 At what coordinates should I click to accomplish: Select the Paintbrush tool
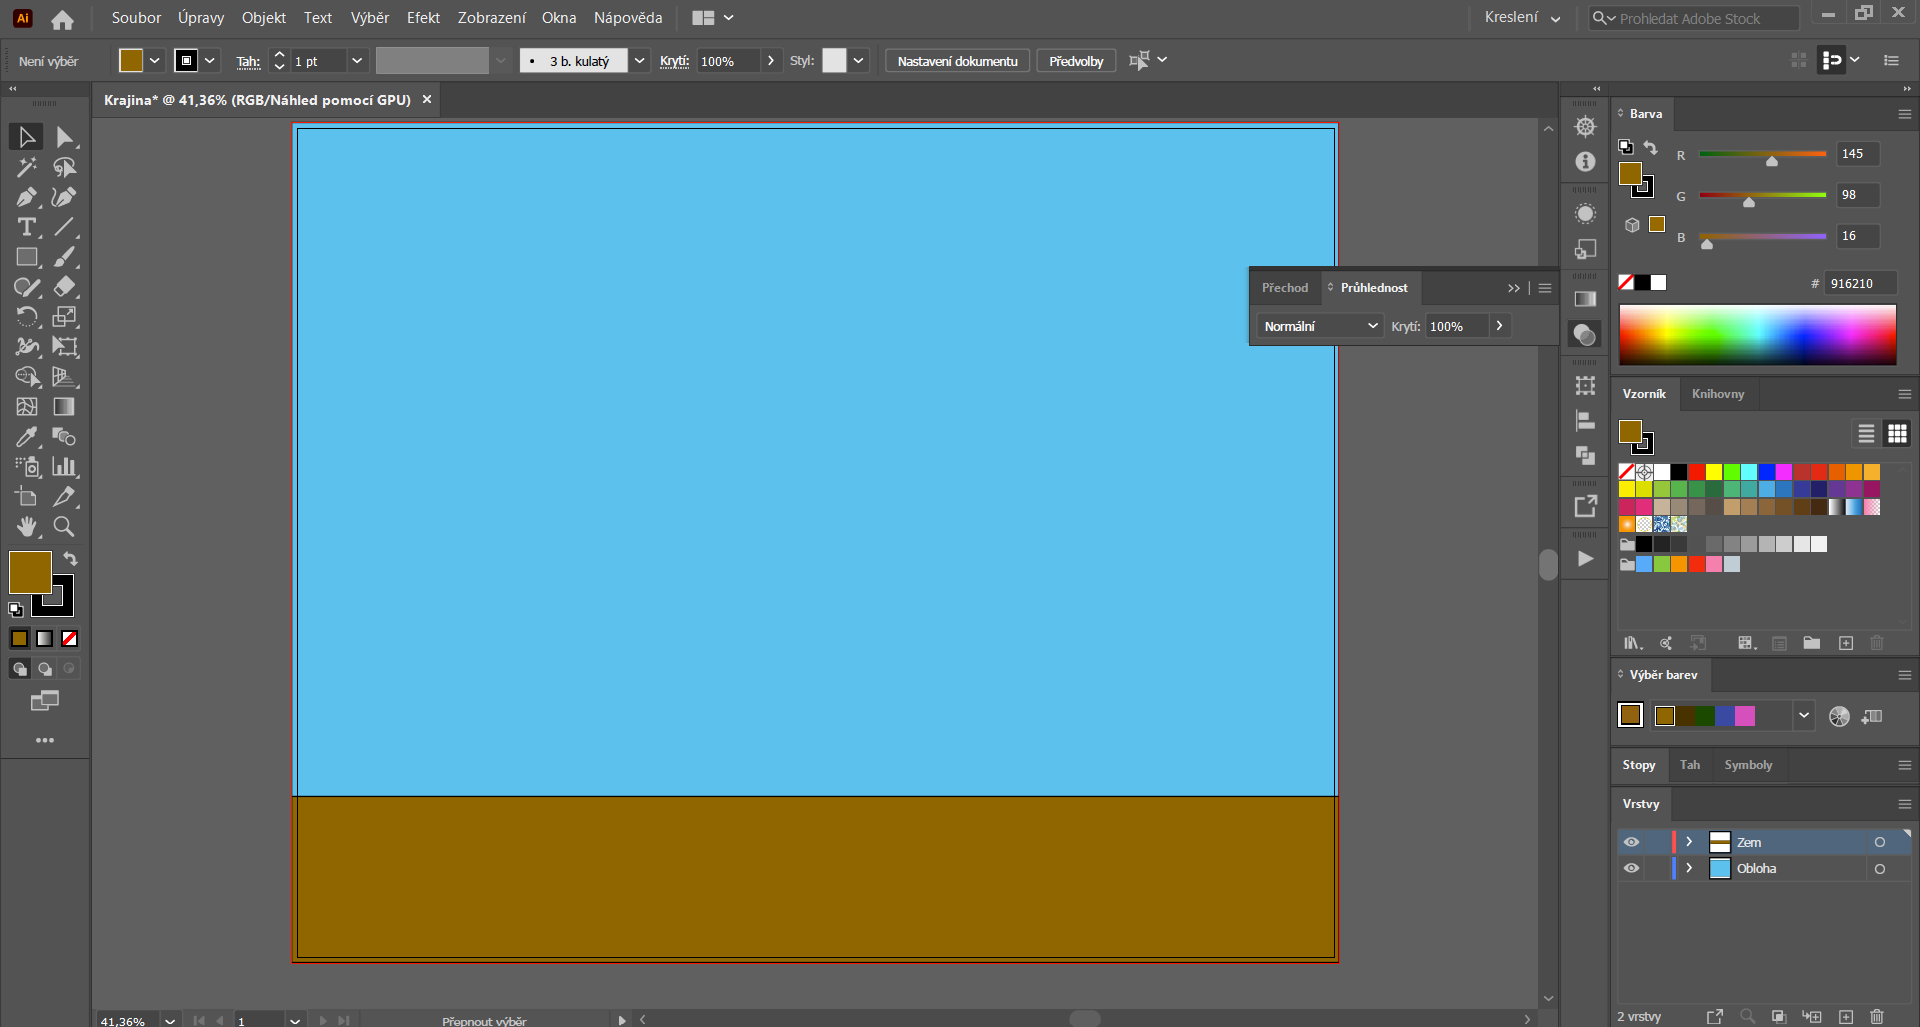click(x=63, y=257)
